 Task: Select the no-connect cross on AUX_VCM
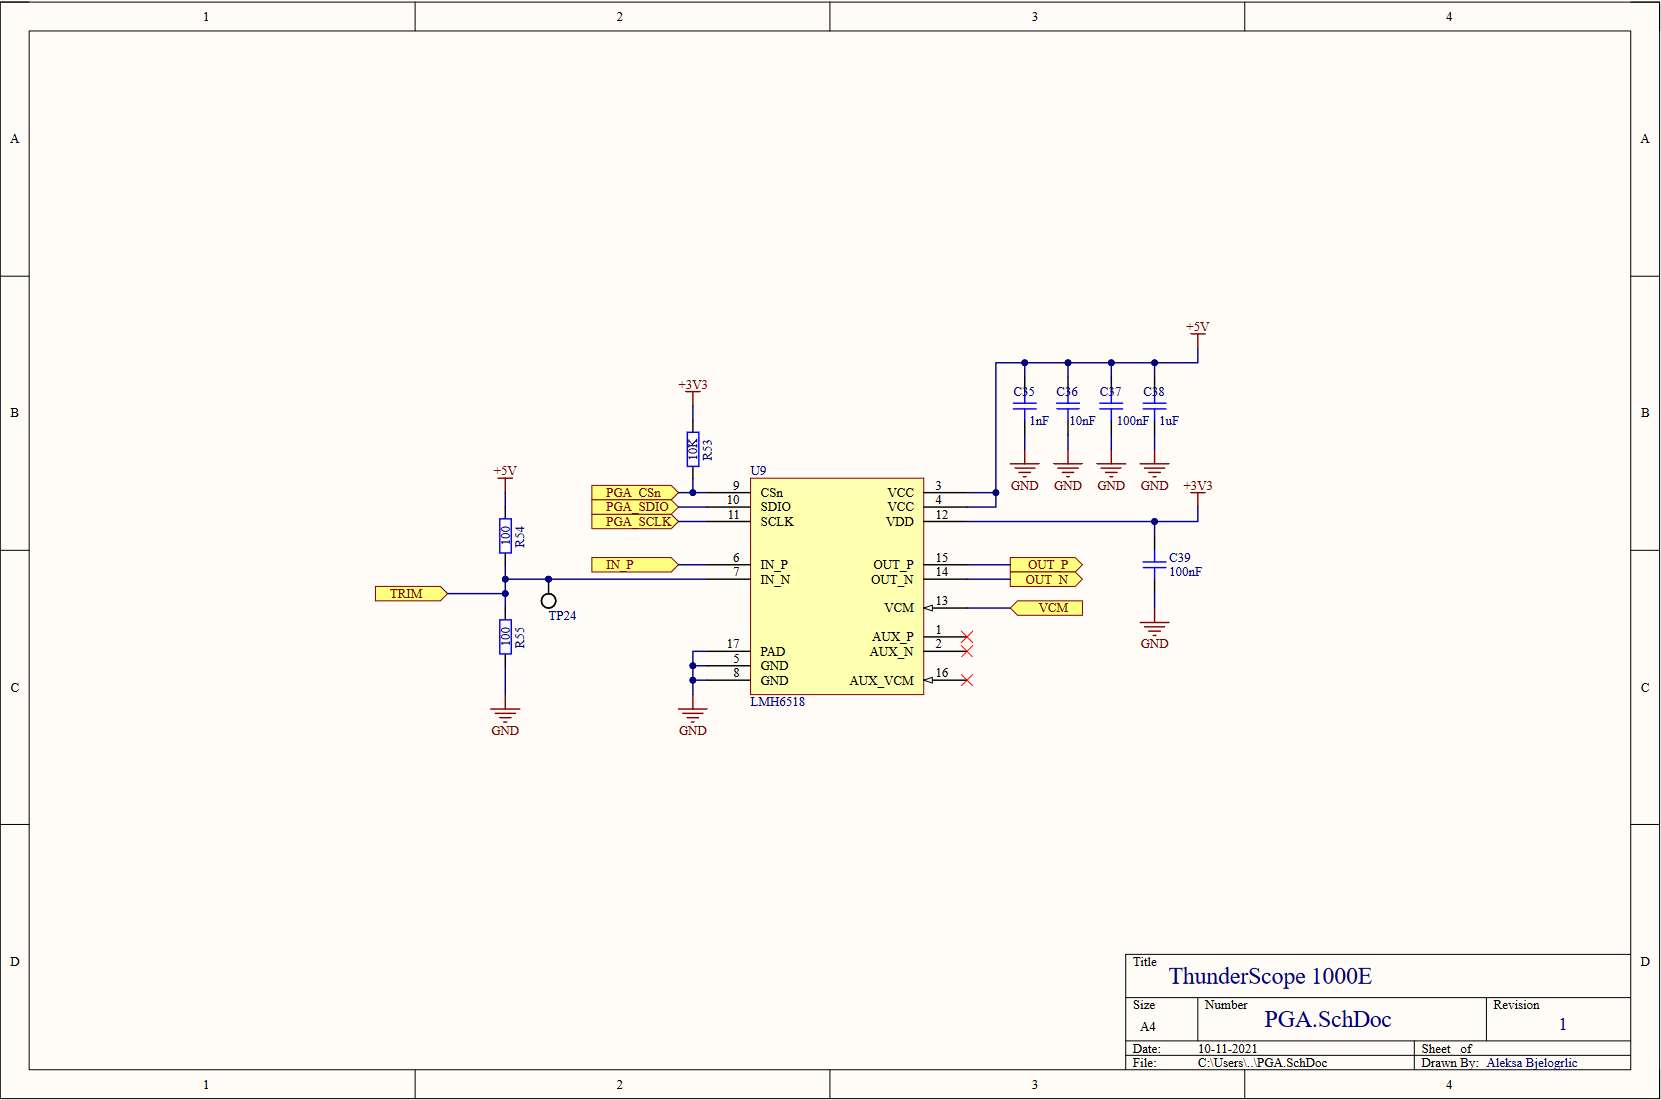click(x=967, y=680)
